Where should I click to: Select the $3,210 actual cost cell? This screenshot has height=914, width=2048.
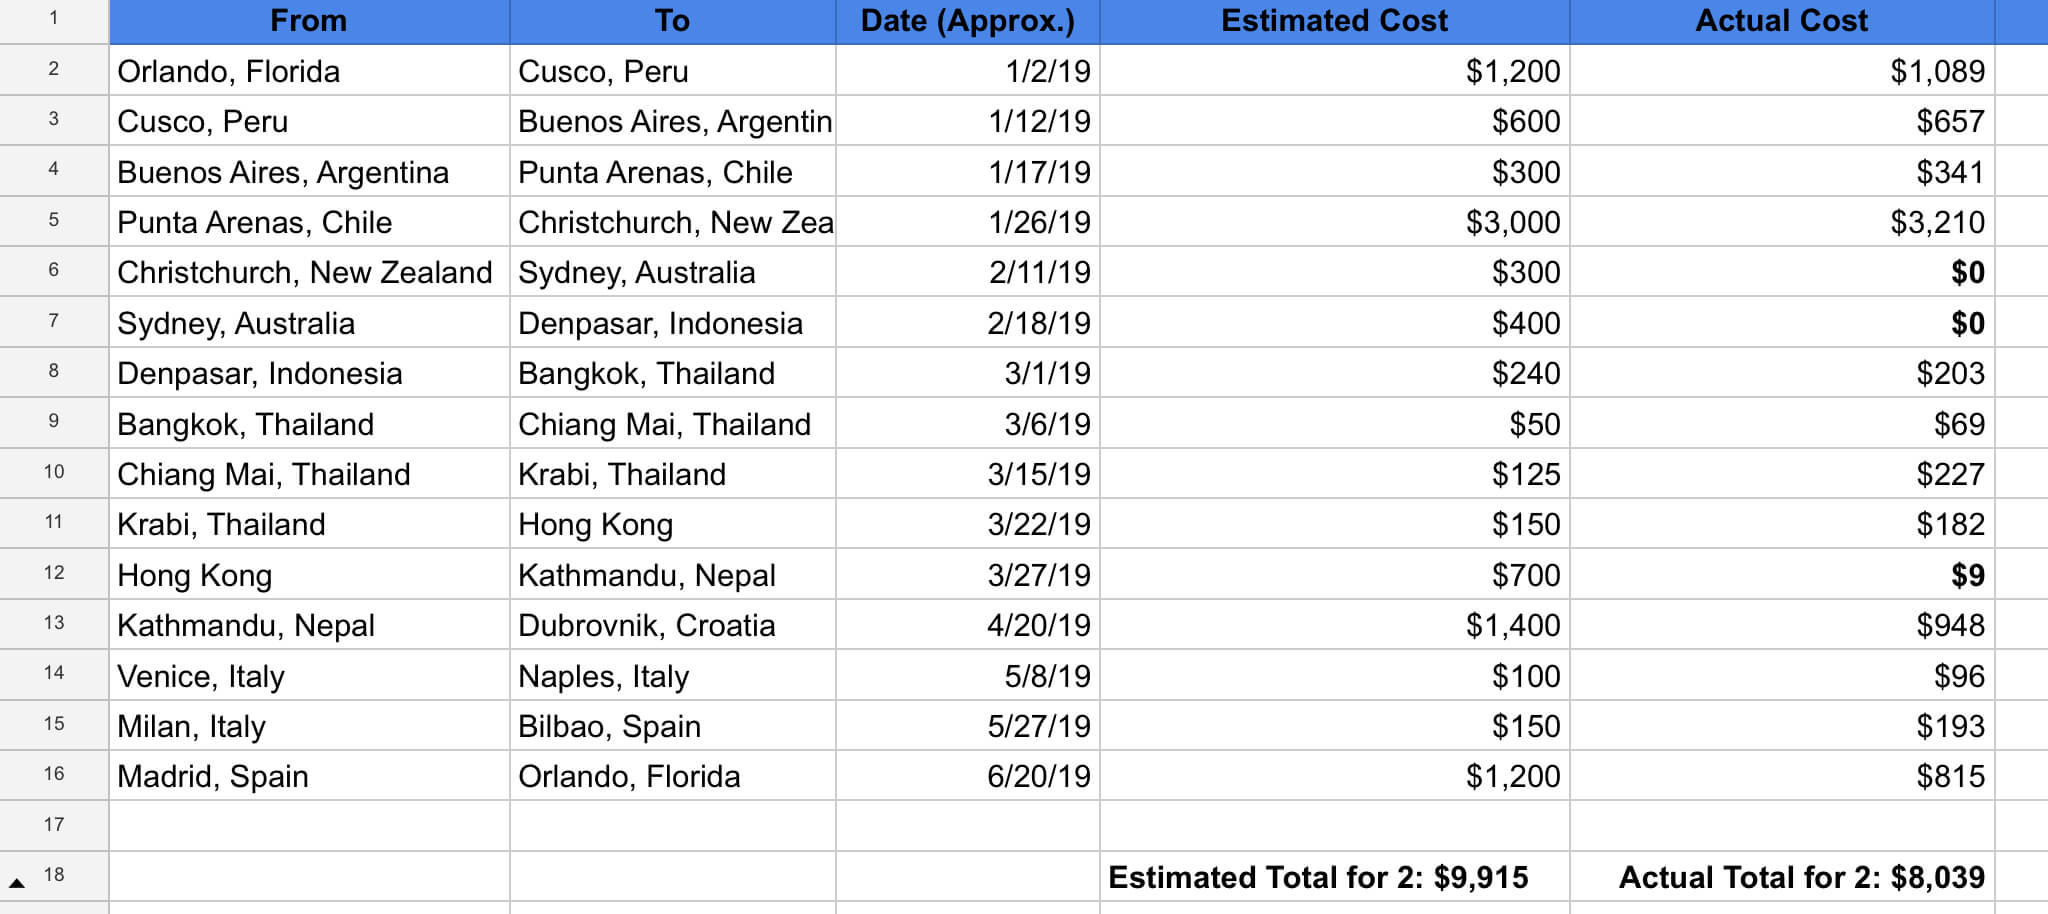point(1782,222)
